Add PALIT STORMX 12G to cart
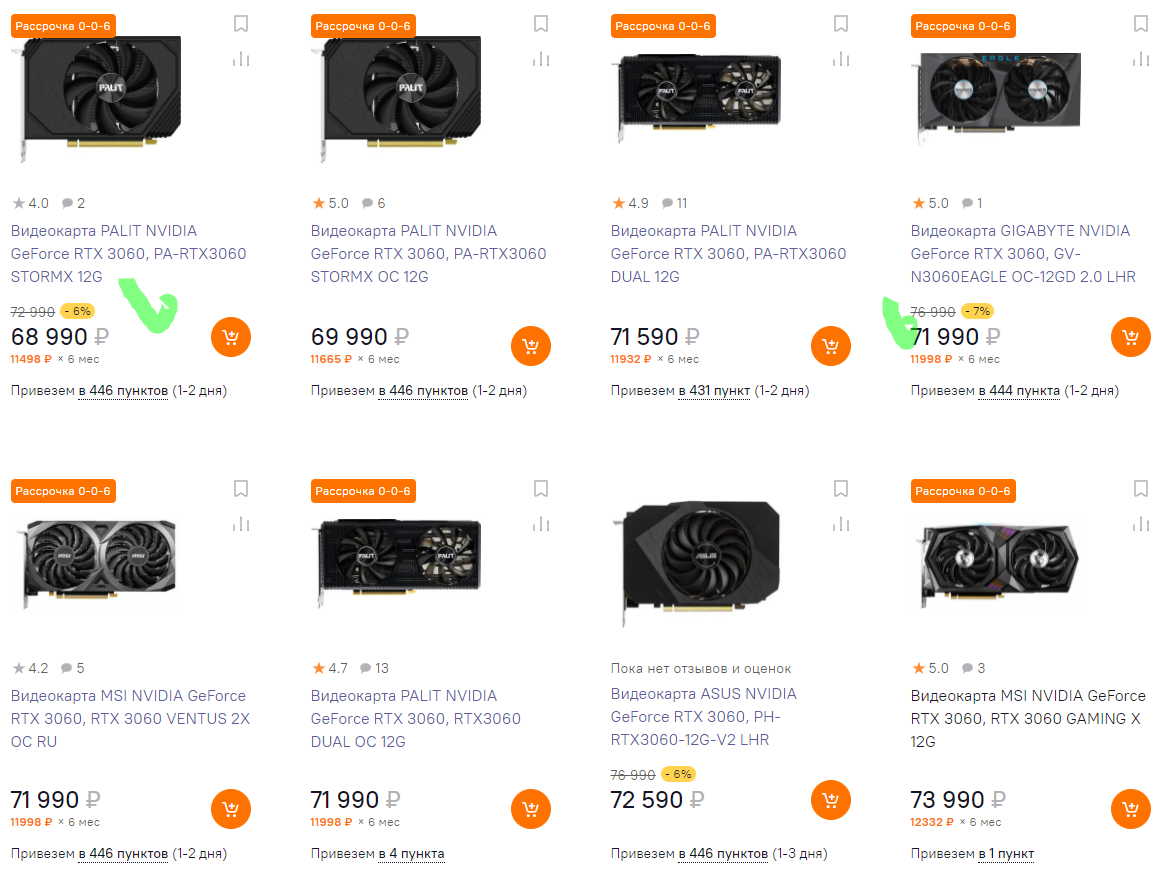This screenshot has width=1160, height=893. click(x=230, y=338)
